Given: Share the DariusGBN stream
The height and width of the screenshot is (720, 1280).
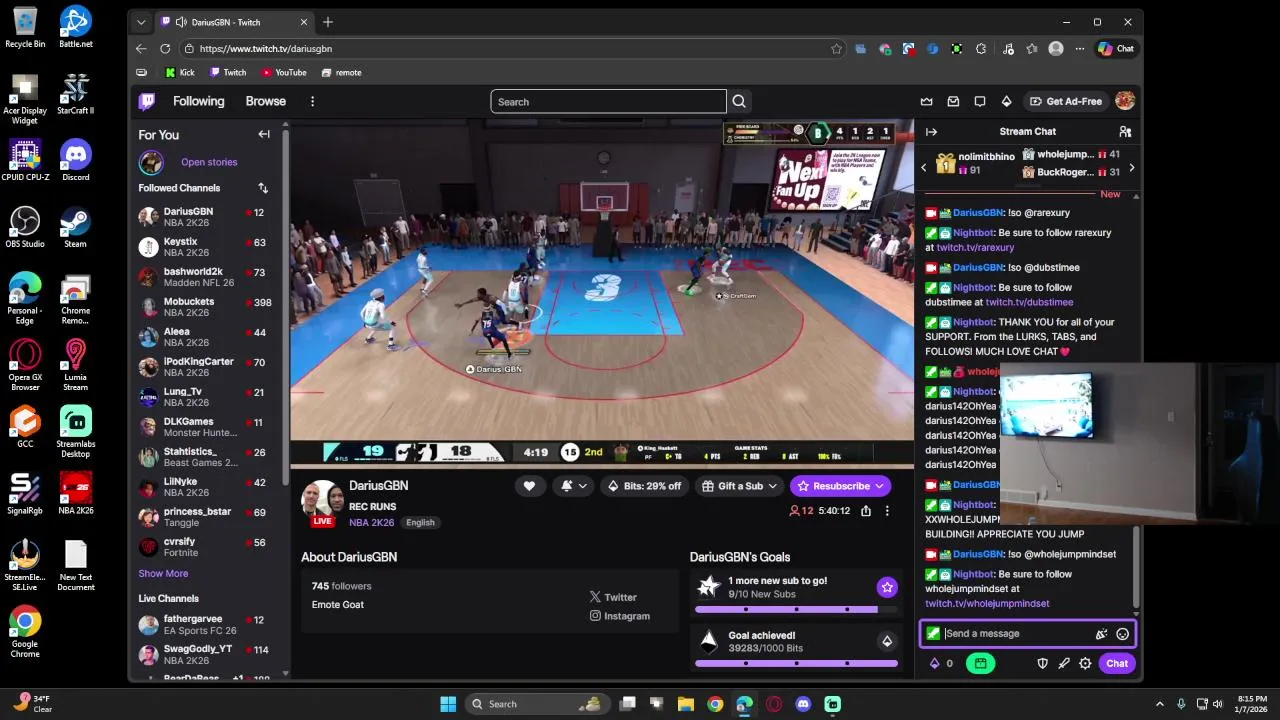Looking at the screenshot, I should tap(866, 511).
